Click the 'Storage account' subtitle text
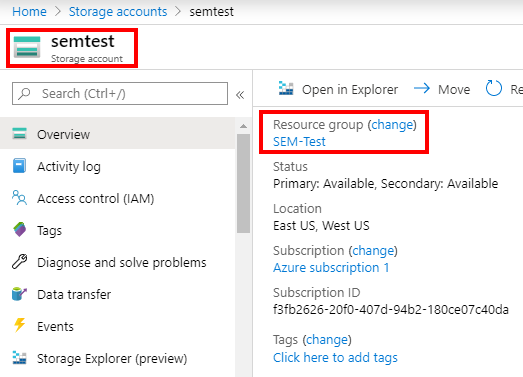 (x=87, y=59)
